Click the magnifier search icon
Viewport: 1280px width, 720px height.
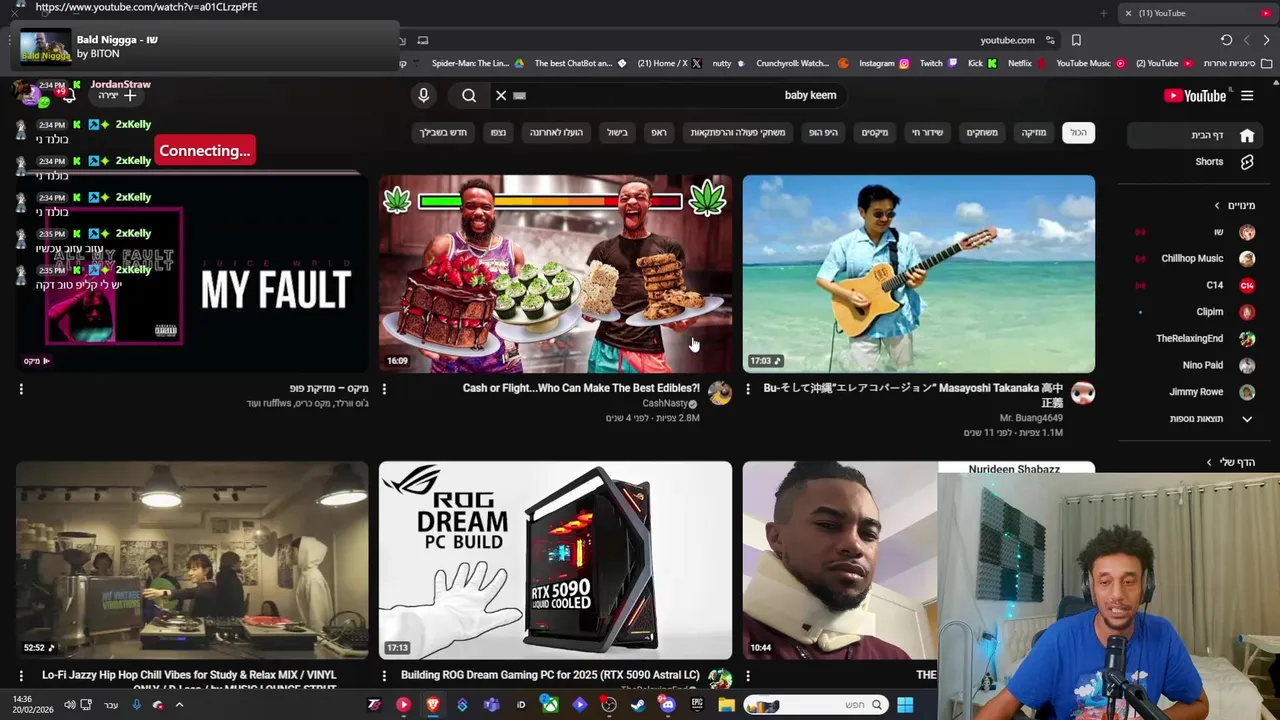469,96
